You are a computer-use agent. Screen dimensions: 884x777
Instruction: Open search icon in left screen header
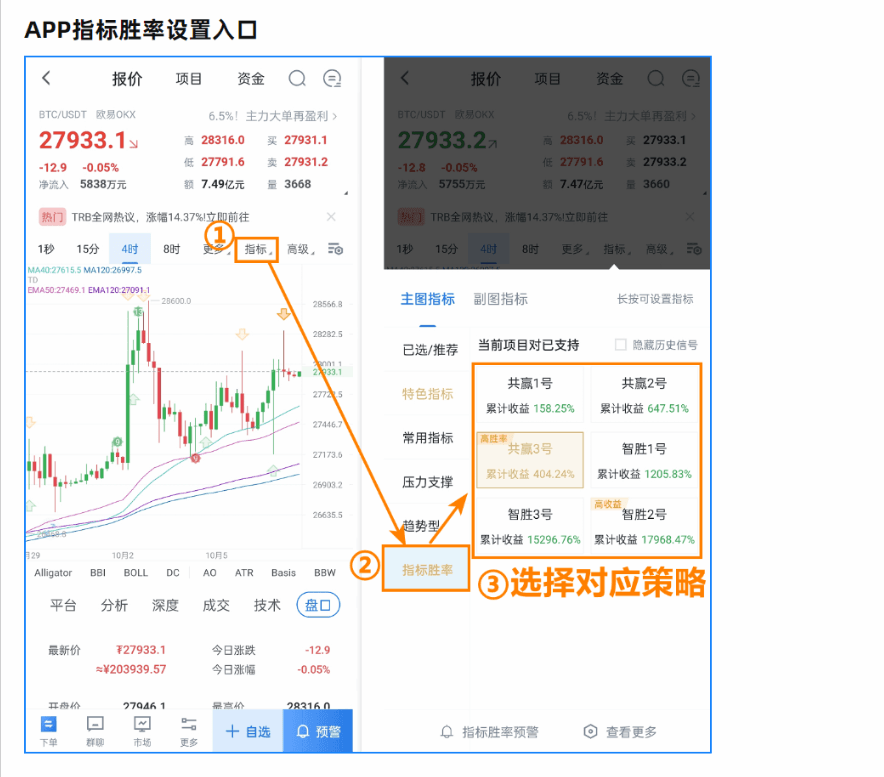(297, 78)
